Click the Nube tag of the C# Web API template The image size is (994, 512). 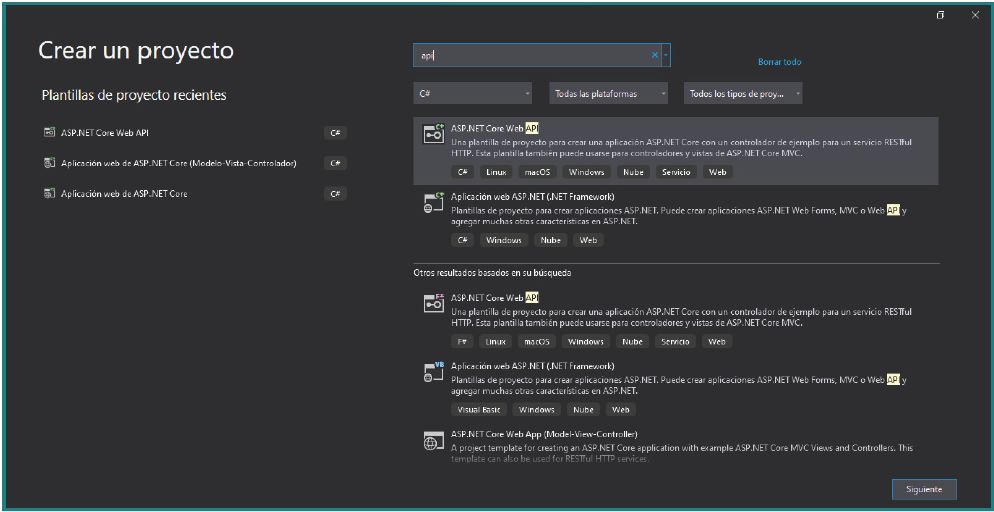633,172
